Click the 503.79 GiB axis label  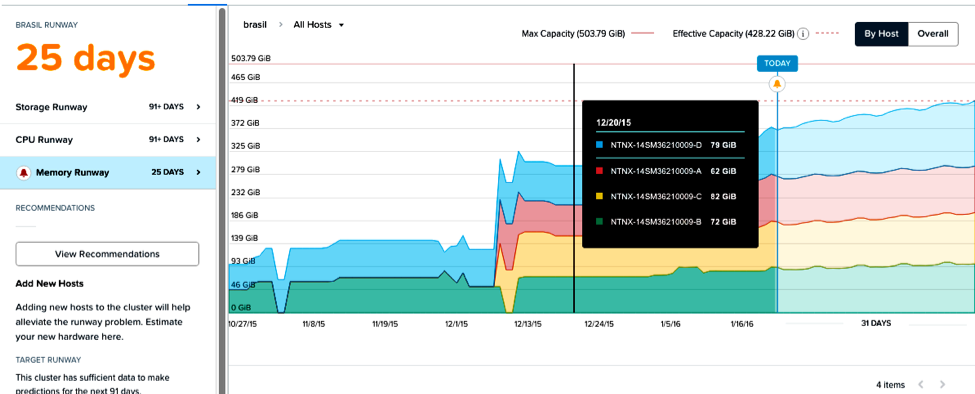[x=251, y=58]
